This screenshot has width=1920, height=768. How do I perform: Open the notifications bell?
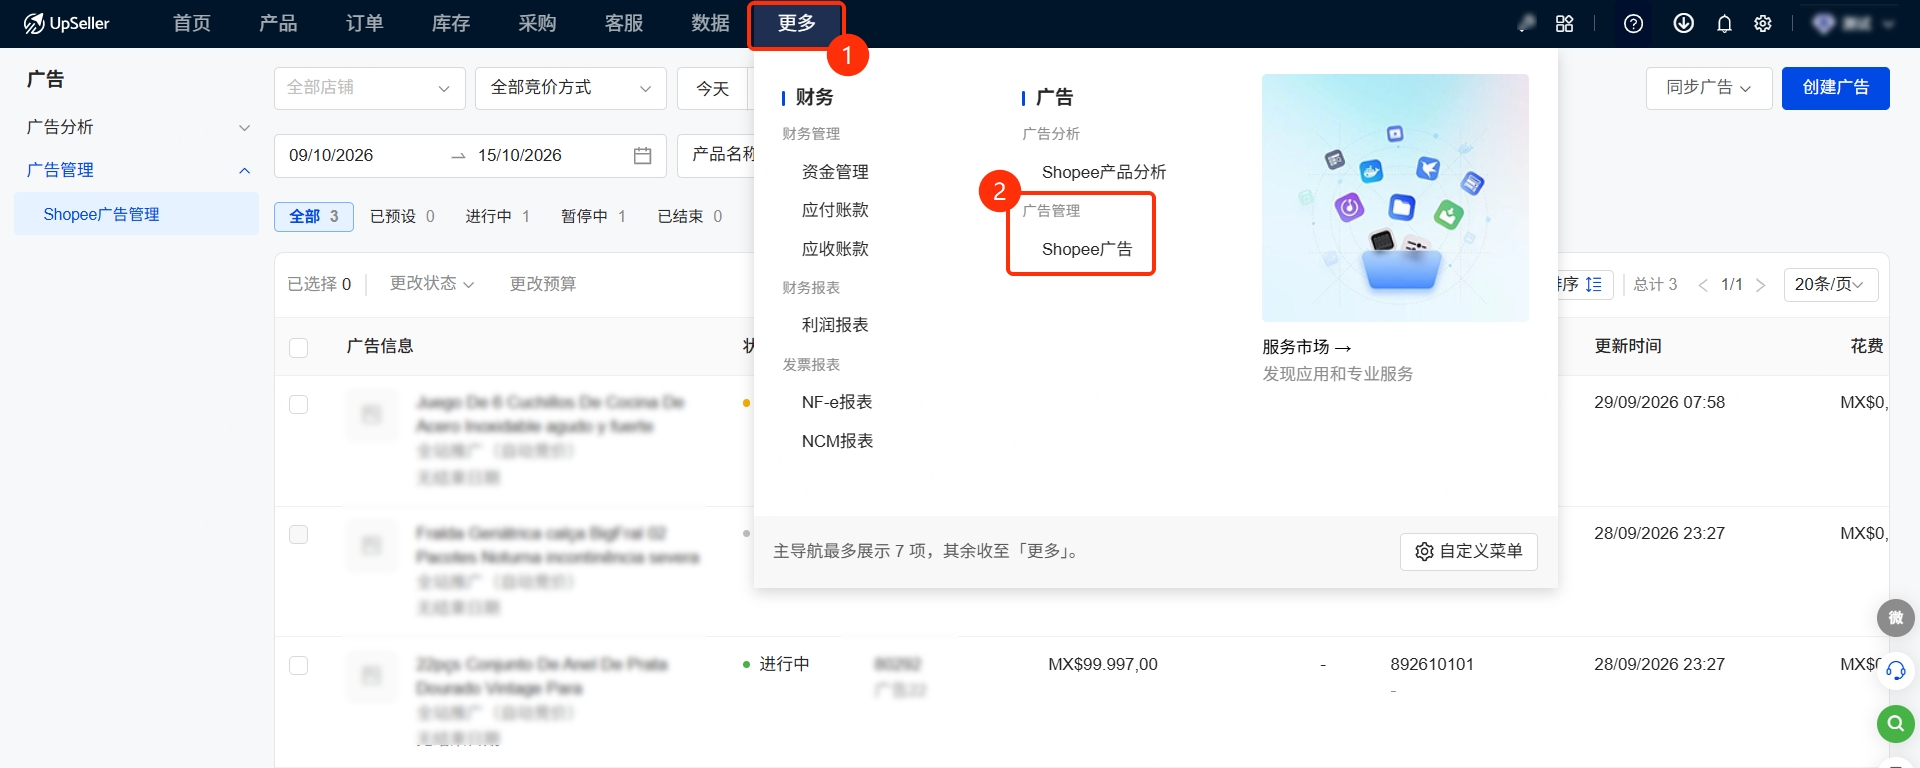click(x=1724, y=23)
